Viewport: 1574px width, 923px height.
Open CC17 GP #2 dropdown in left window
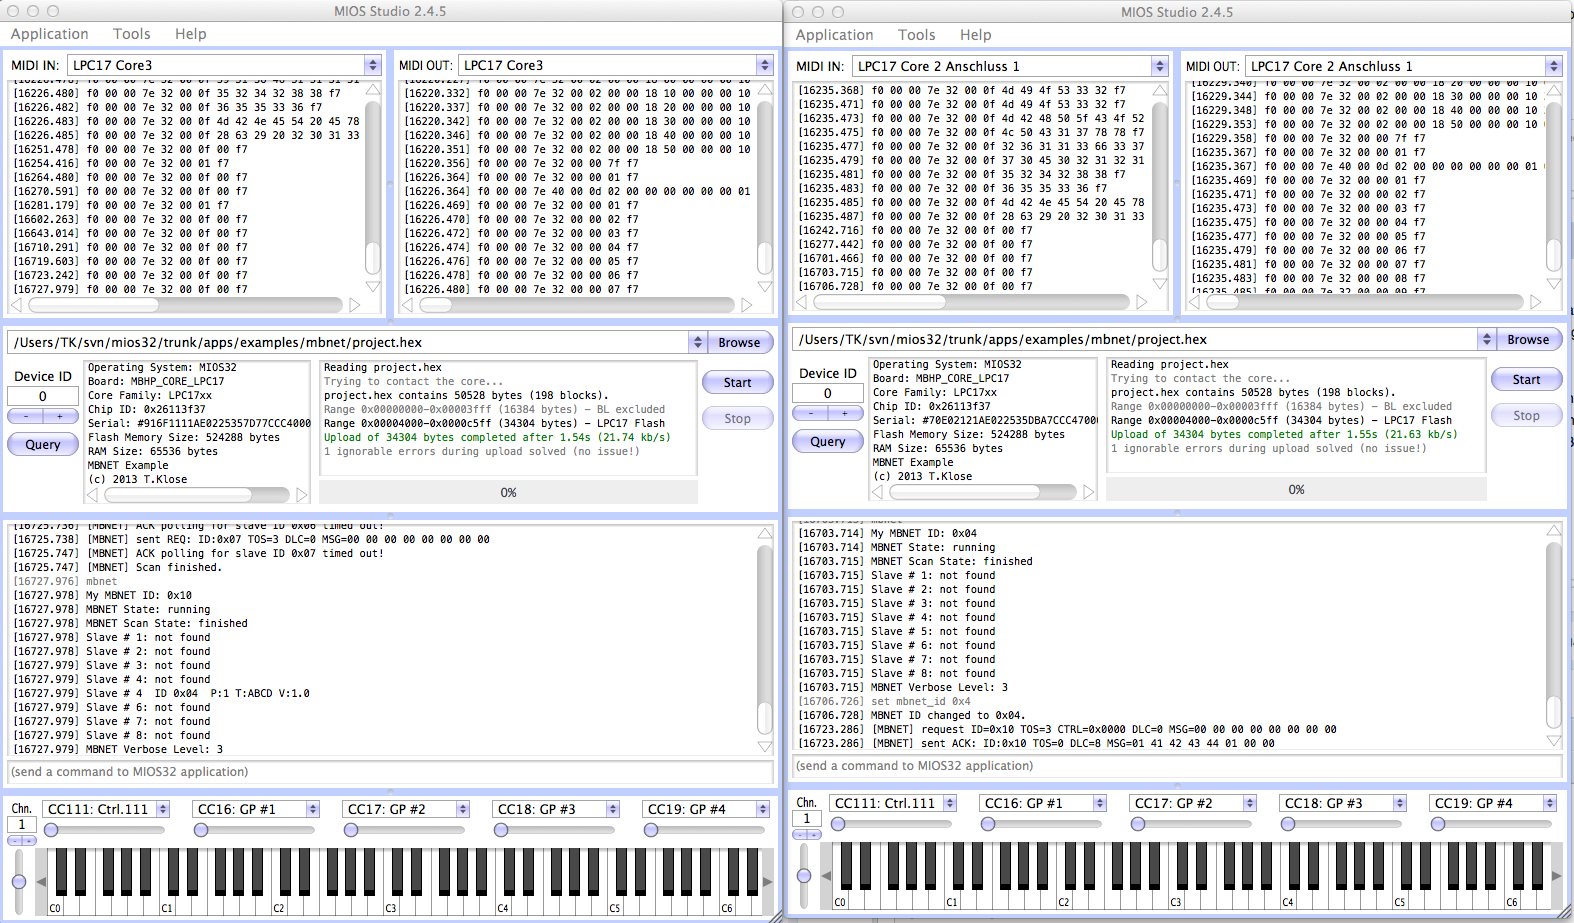[x=407, y=809]
